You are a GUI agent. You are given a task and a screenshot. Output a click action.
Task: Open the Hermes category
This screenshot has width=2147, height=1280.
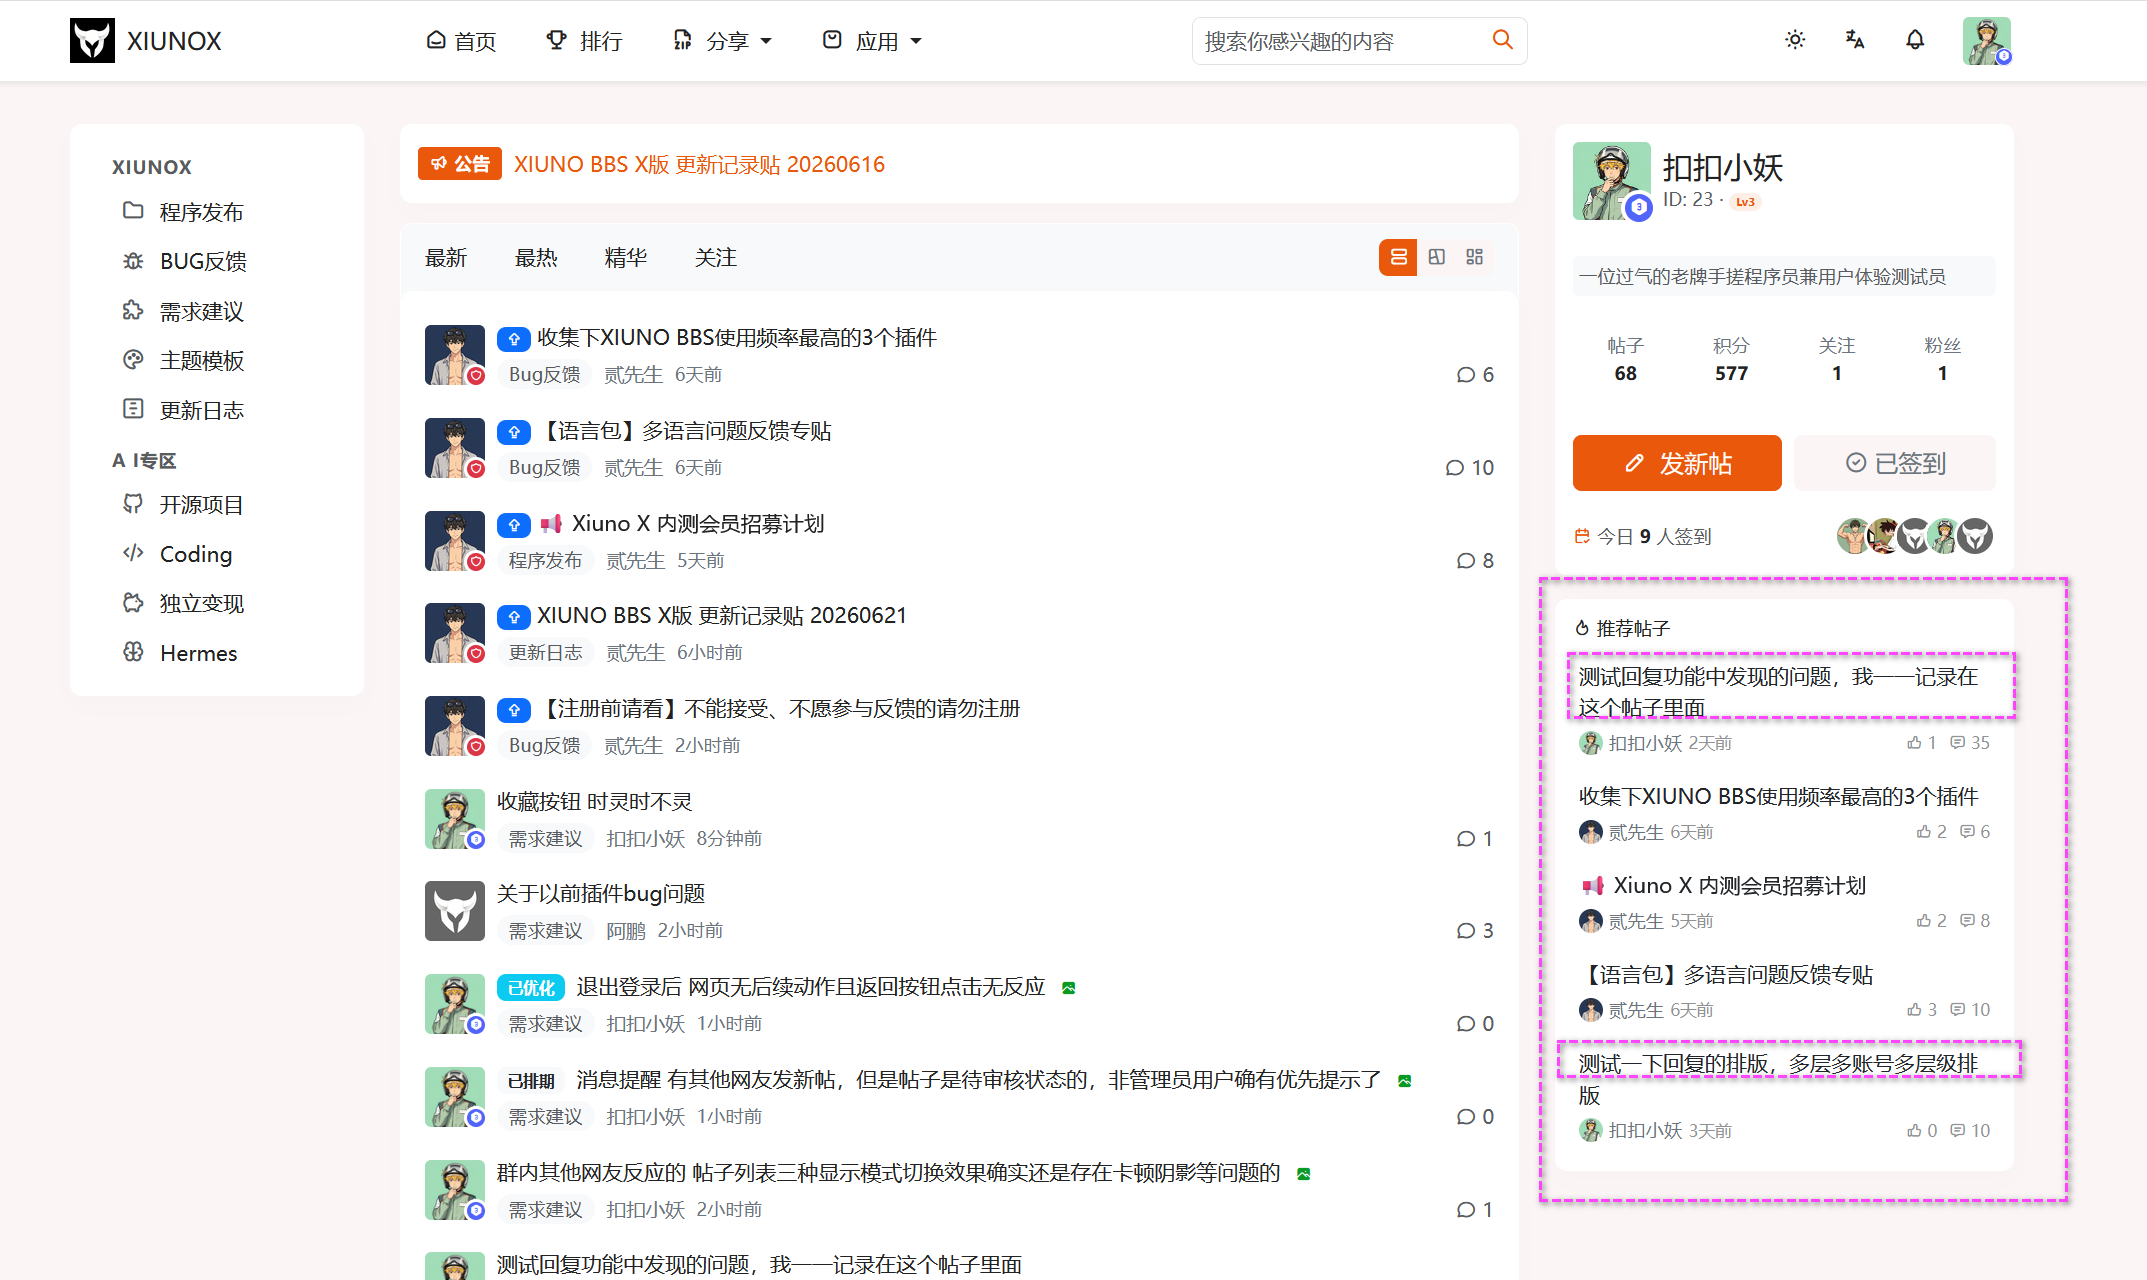pyautogui.click(x=198, y=653)
